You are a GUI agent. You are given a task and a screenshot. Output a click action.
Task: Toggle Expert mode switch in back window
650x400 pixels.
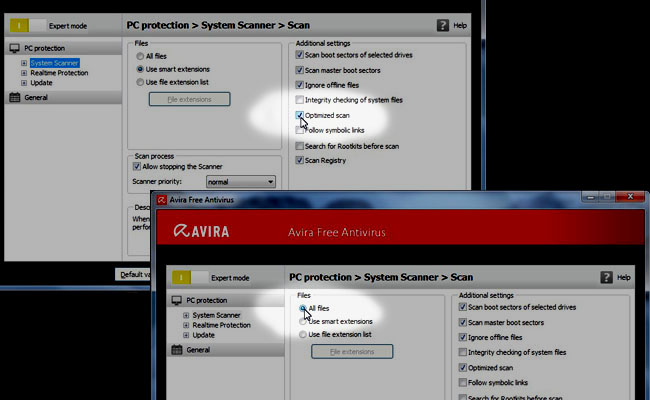click(x=27, y=26)
